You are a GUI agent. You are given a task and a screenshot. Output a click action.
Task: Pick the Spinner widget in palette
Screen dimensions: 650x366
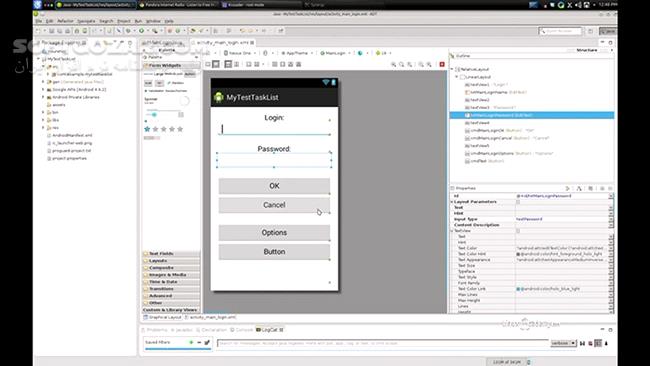(x=152, y=100)
